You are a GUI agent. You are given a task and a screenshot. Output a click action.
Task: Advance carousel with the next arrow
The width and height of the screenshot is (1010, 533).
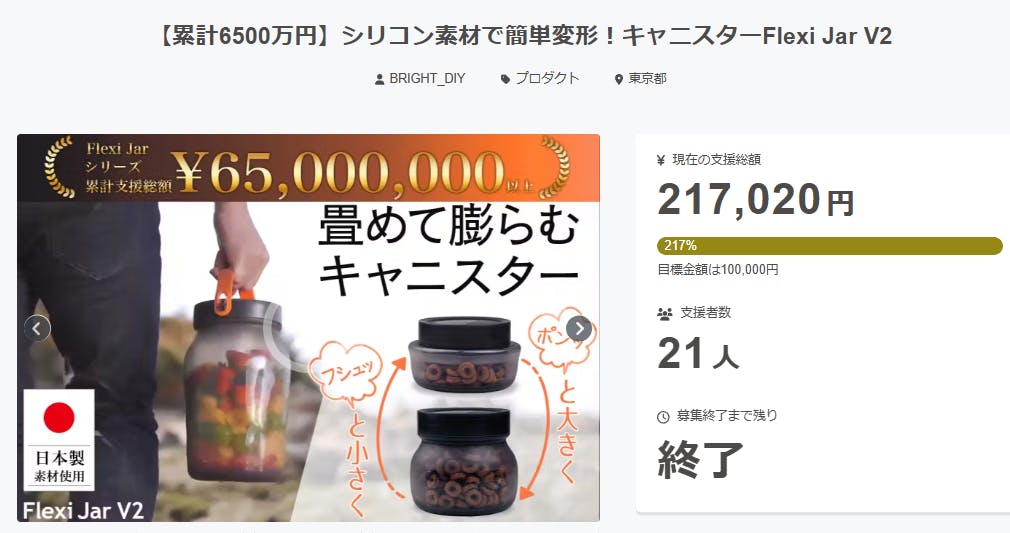[x=579, y=329]
